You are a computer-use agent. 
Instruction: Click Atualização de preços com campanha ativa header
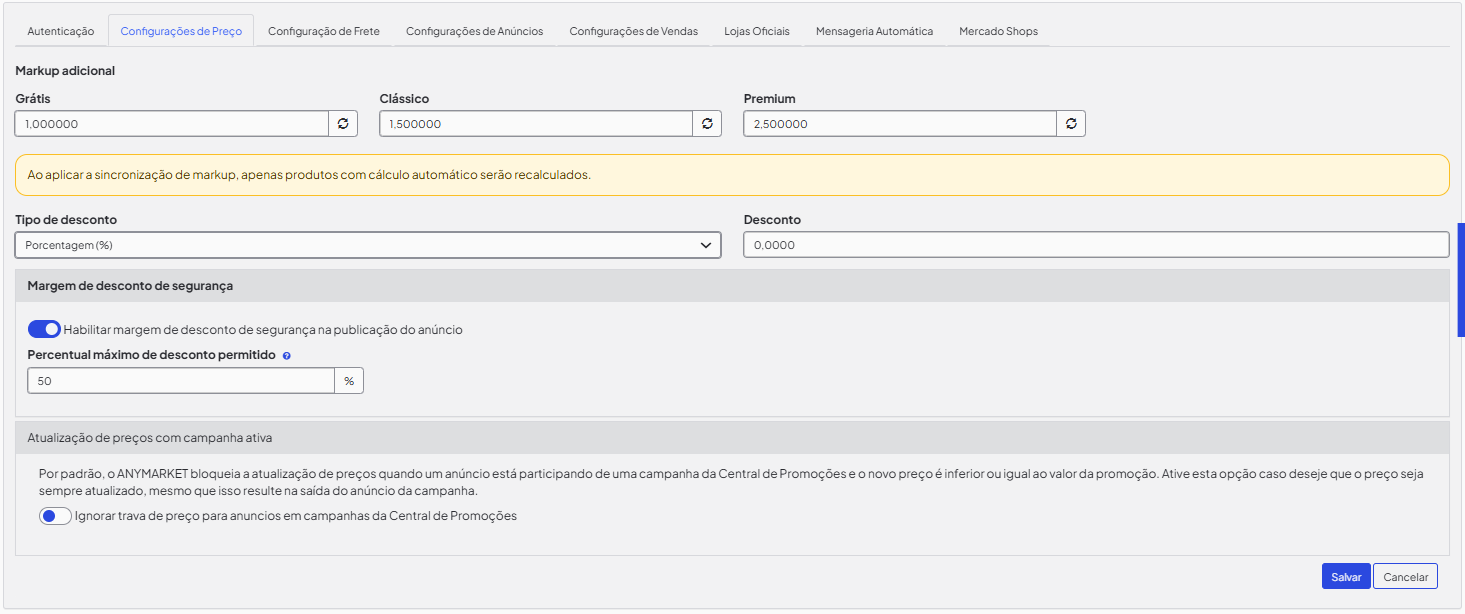[732, 438]
